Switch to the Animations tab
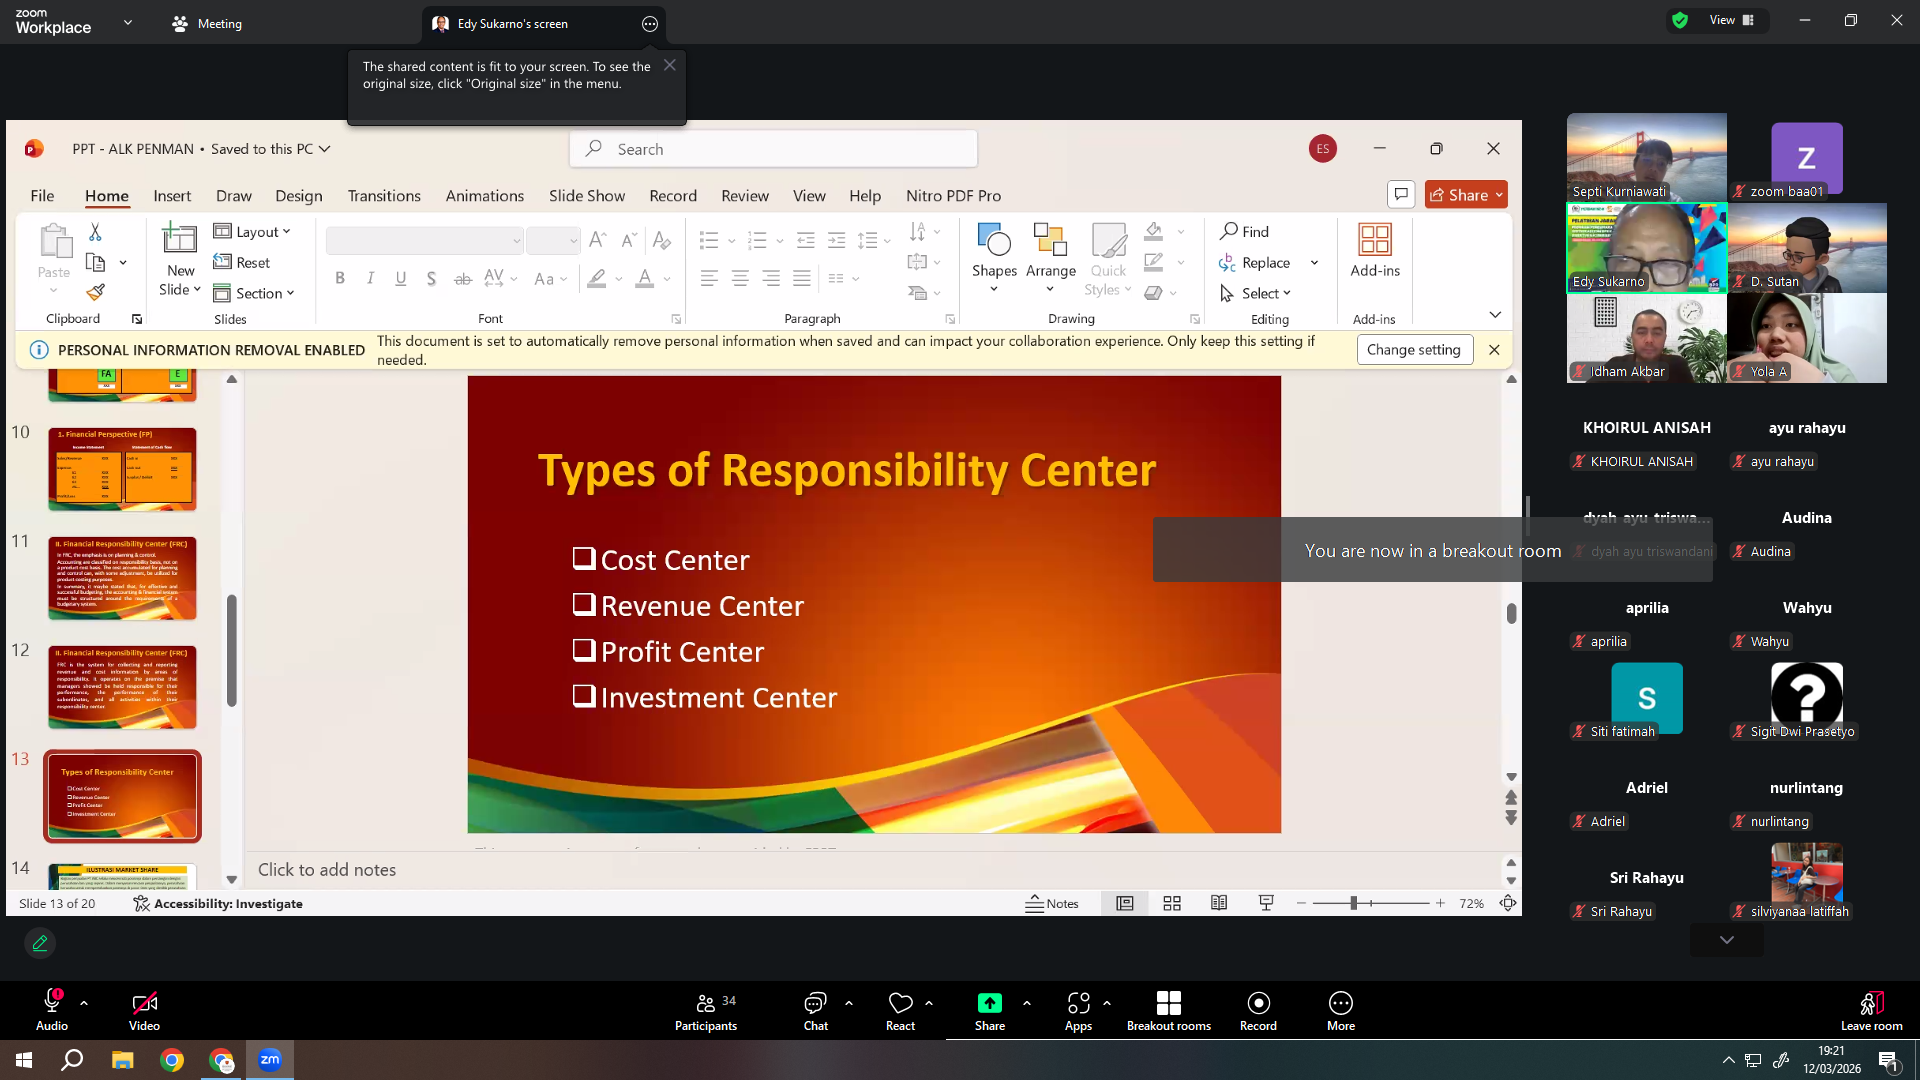This screenshot has width=1920, height=1080. click(x=485, y=195)
